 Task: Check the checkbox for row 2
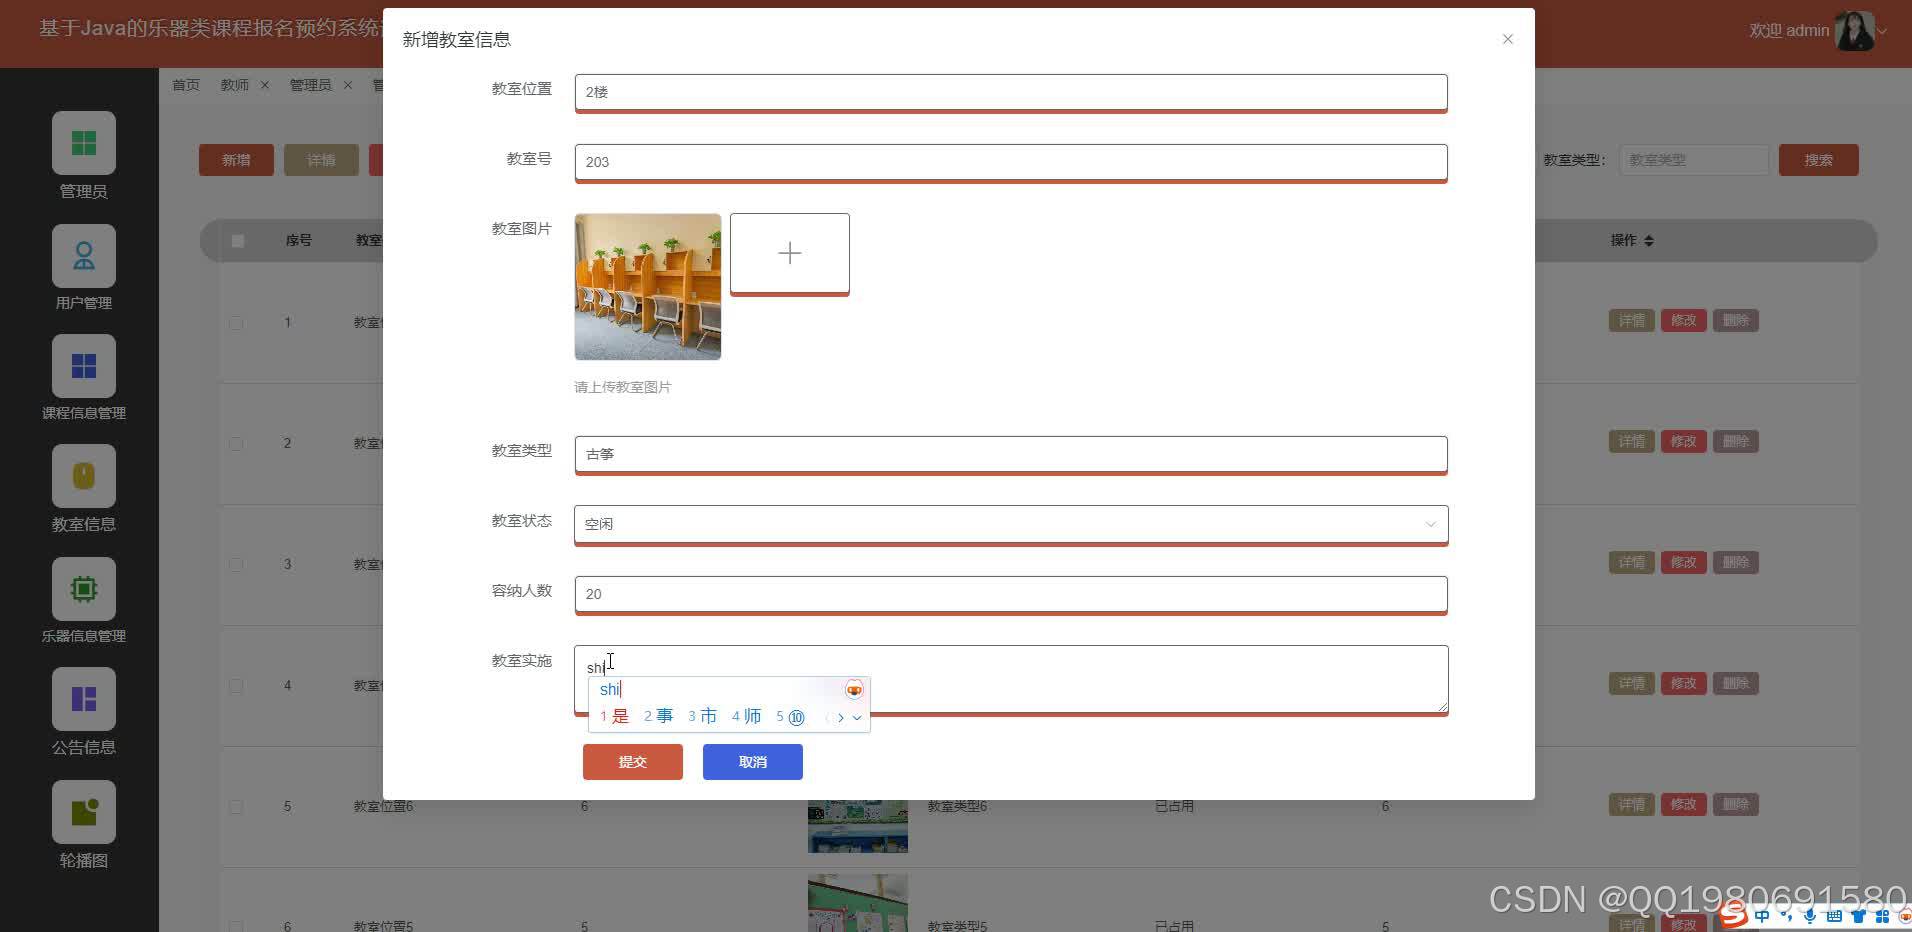tap(236, 443)
